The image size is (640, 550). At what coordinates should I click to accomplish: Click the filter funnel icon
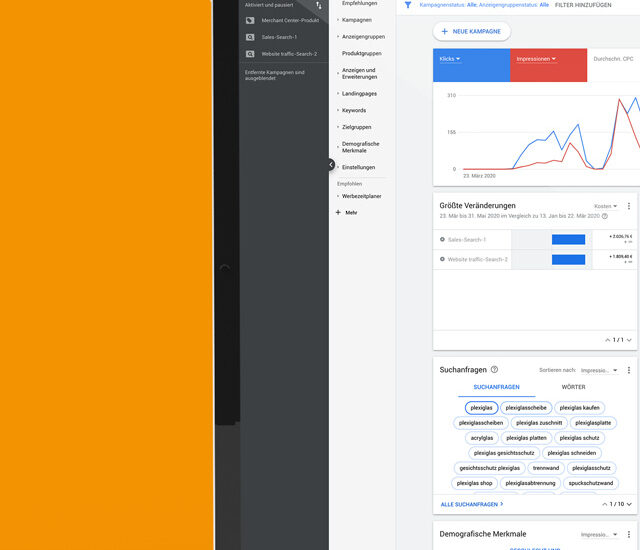[x=408, y=5]
